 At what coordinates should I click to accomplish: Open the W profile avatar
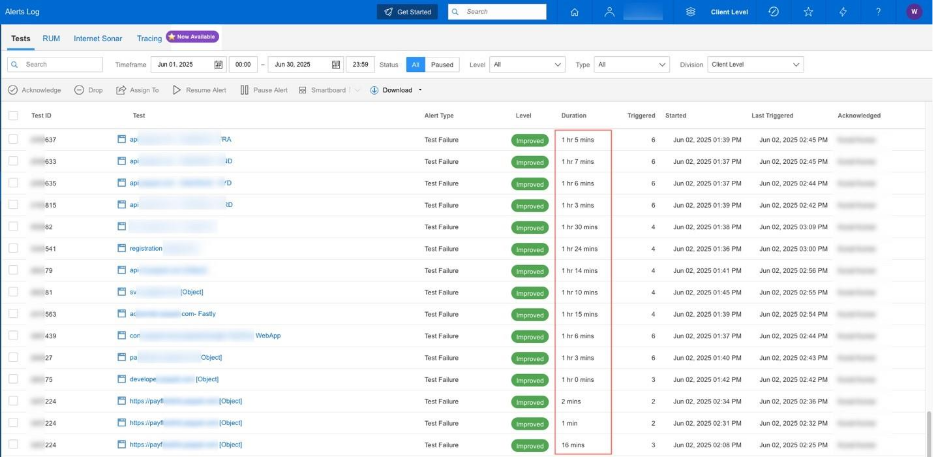pos(914,12)
